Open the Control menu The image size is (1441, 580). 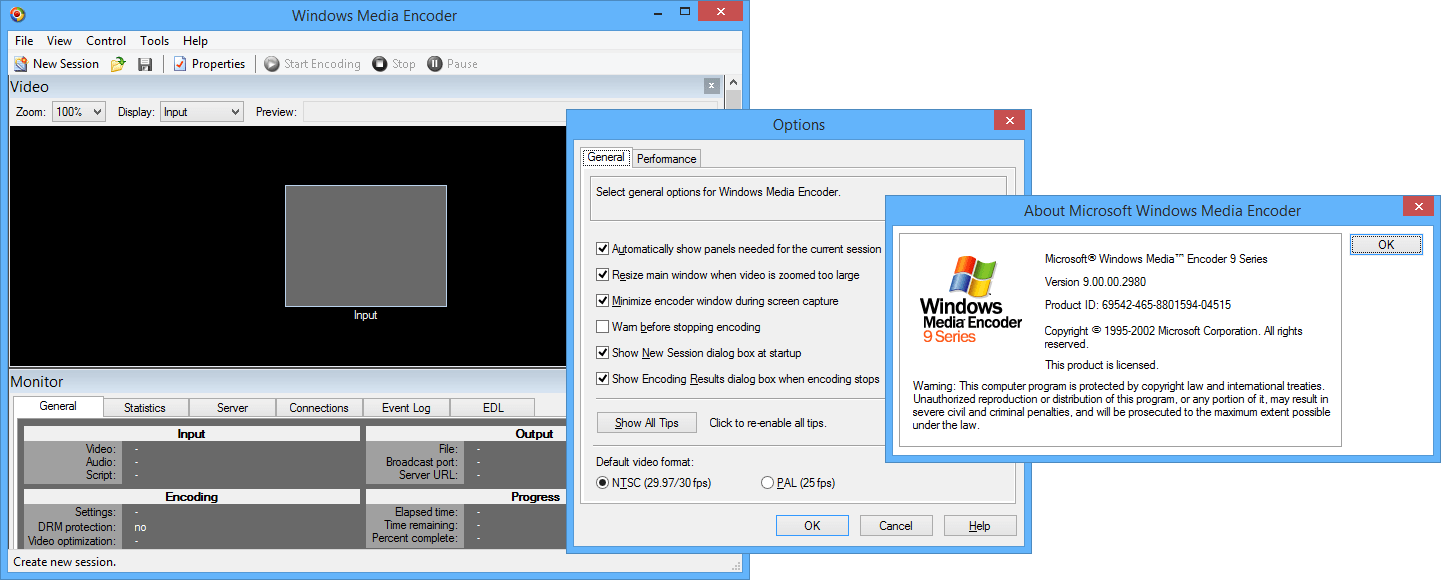[x=105, y=40]
